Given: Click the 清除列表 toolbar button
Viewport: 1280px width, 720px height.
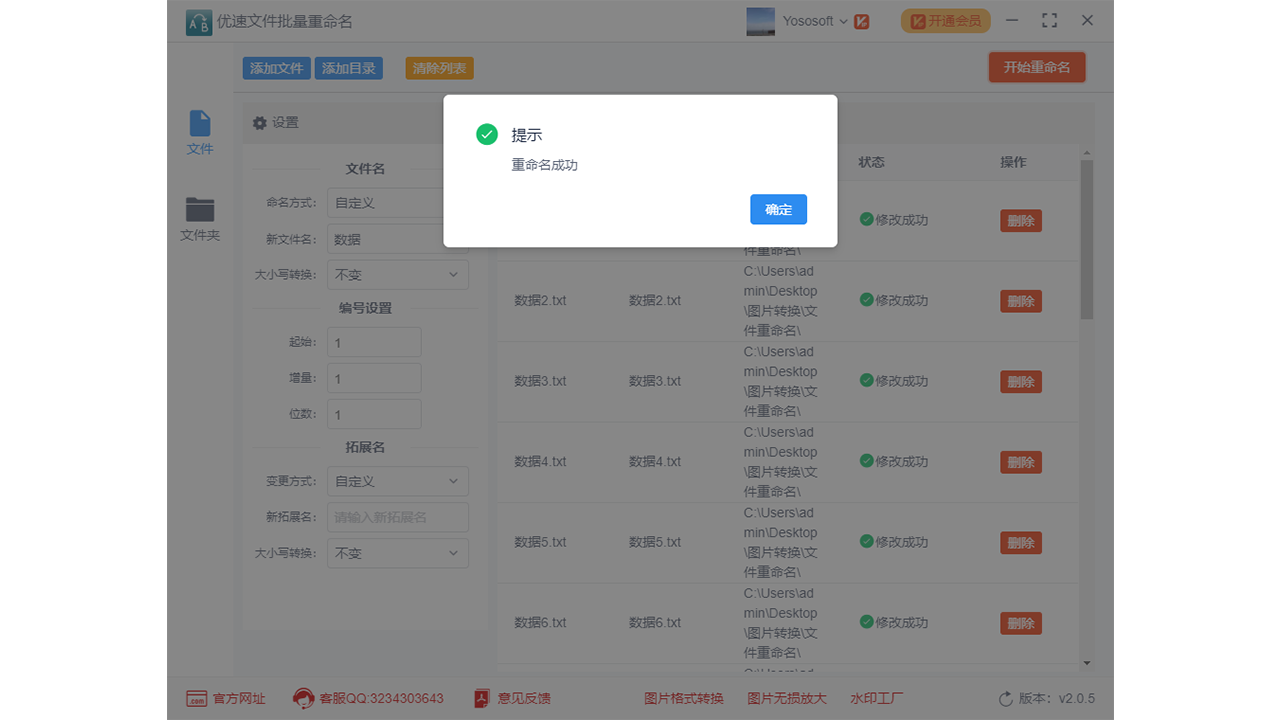Looking at the screenshot, I should point(439,68).
